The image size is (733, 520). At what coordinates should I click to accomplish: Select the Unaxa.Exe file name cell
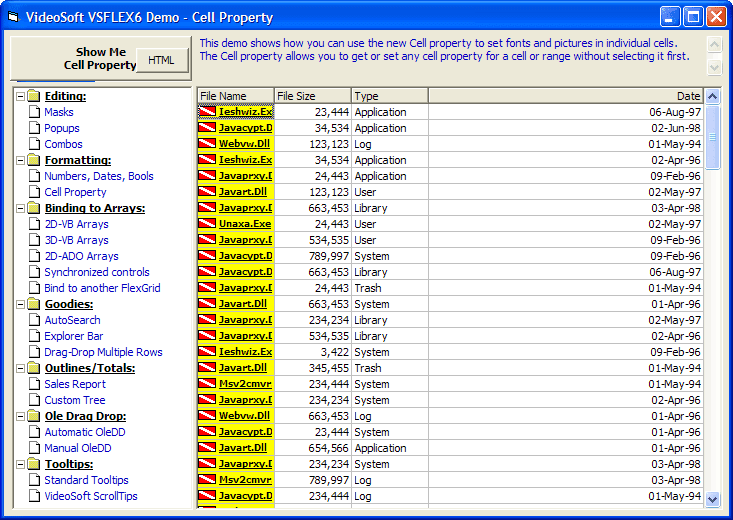click(236, 224)
